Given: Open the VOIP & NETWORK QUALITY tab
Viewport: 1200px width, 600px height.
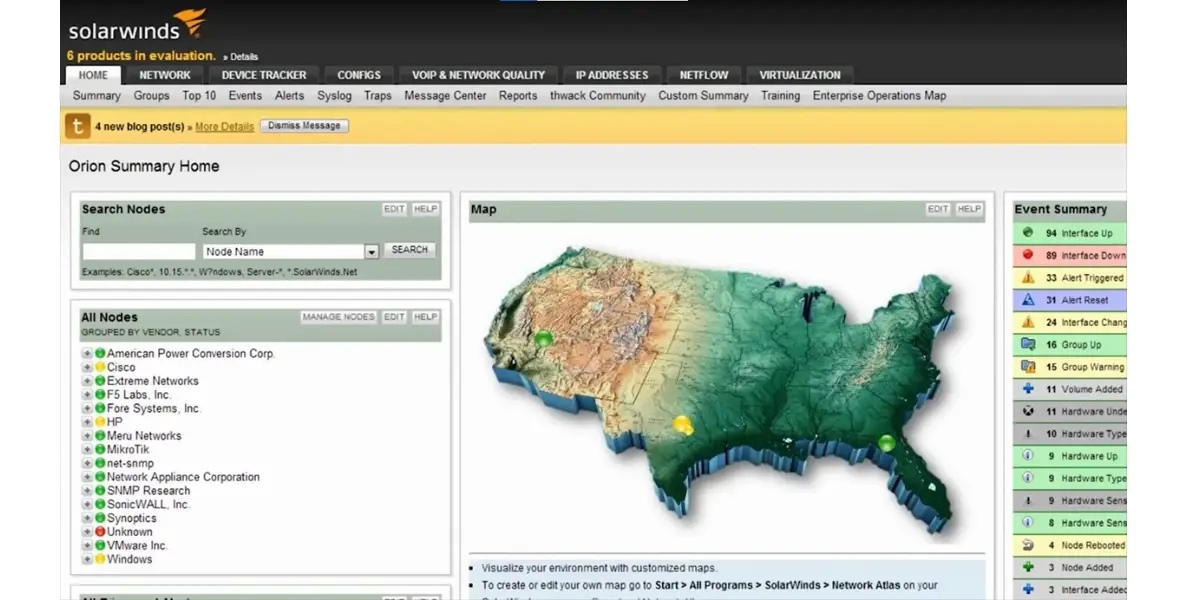Looking at the screenshot, I should click(x=479, y=75).
